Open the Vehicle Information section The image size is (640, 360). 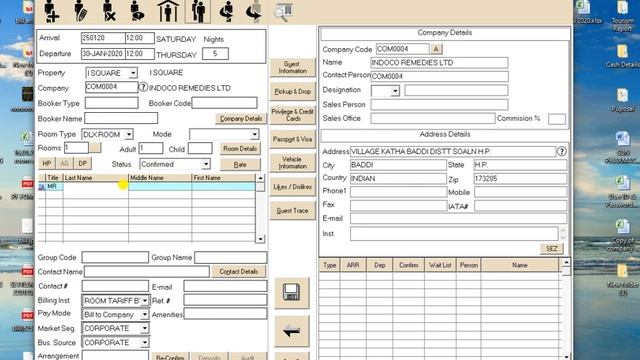click(x=292, y=162)
